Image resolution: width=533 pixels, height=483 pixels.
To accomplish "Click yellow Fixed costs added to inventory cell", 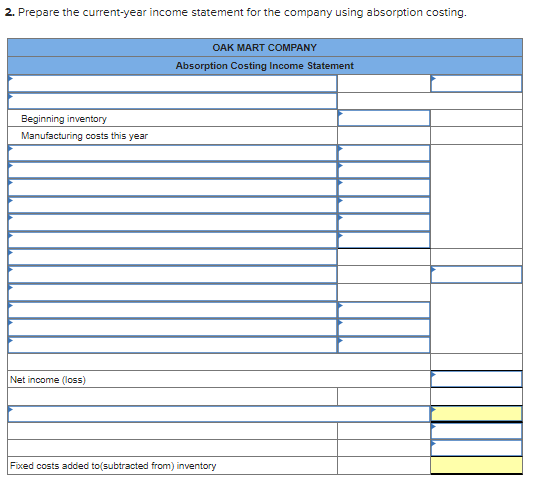I will [x=476, y=465].
